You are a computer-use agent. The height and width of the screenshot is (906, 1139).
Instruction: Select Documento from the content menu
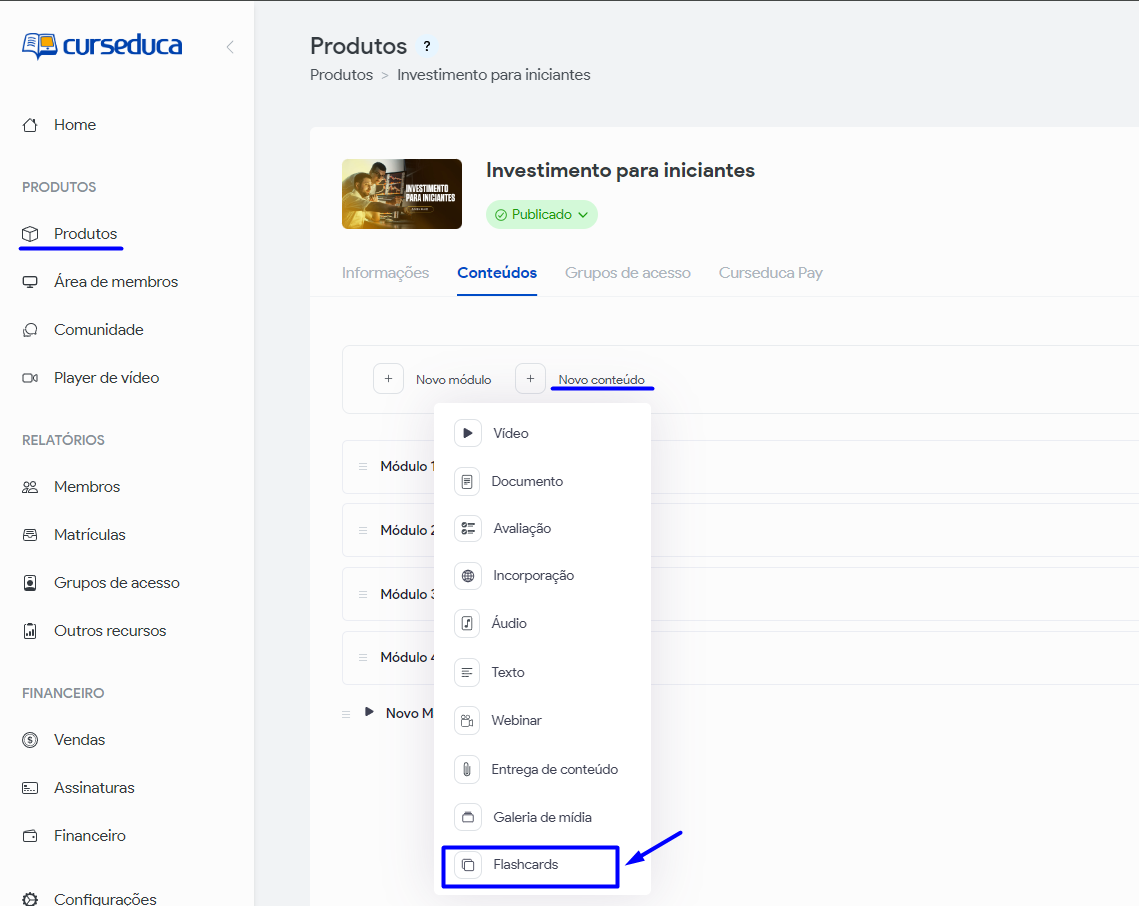pos(527,481)
